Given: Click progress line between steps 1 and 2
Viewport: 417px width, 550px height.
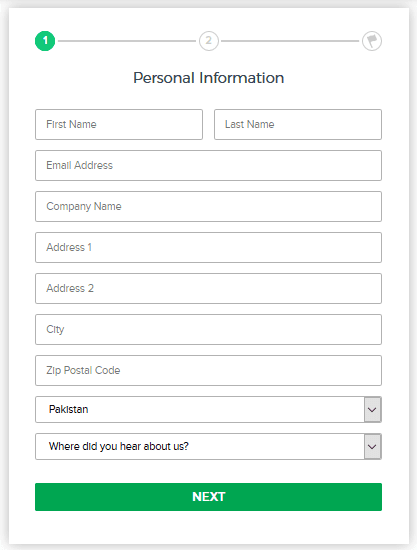Looking at the screenshot, I should (127, 41).
